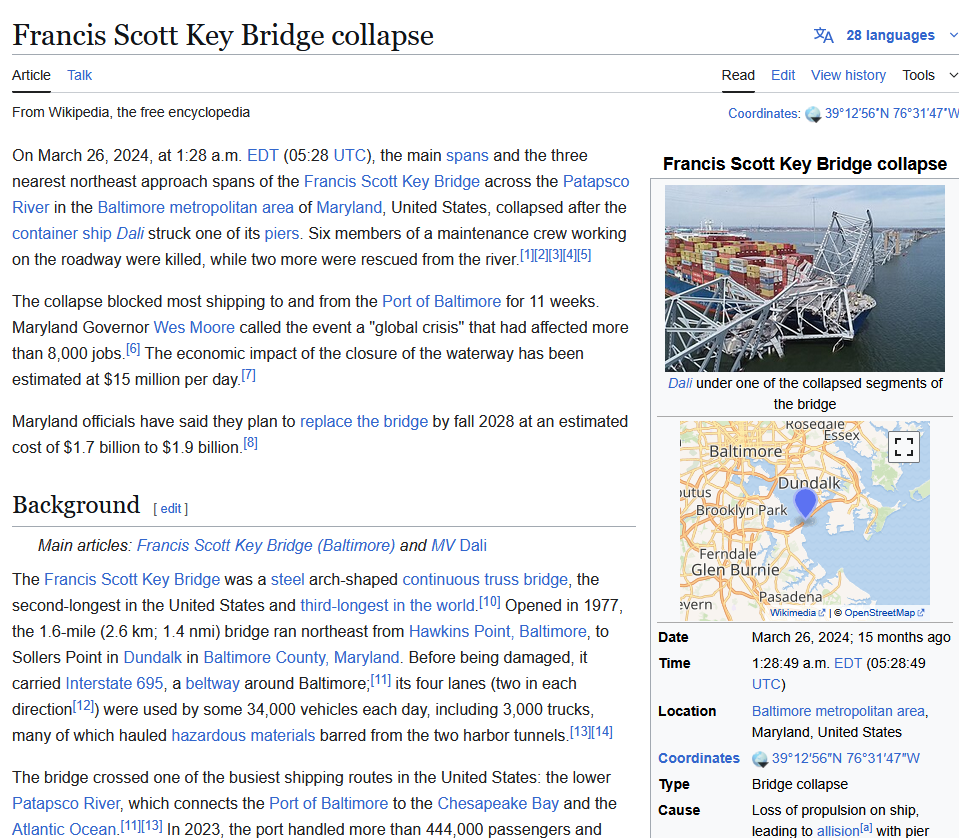Image resolution: width=959 pixels, height=838 pixels.
Task: Click the Dundalk link in Background section
Action: point(153,658)
